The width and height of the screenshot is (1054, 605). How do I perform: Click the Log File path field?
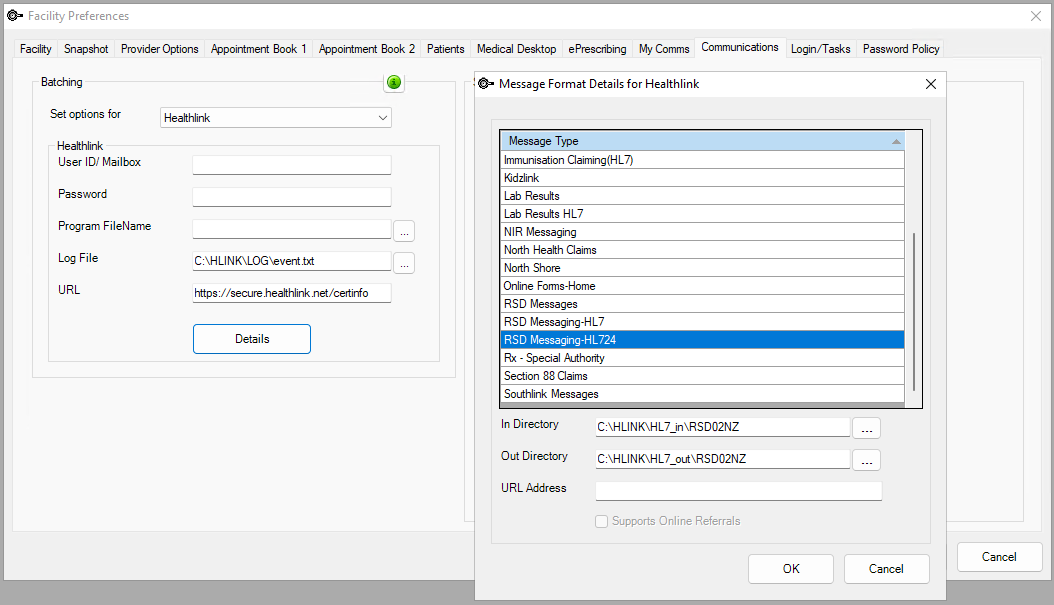point(292,261)
